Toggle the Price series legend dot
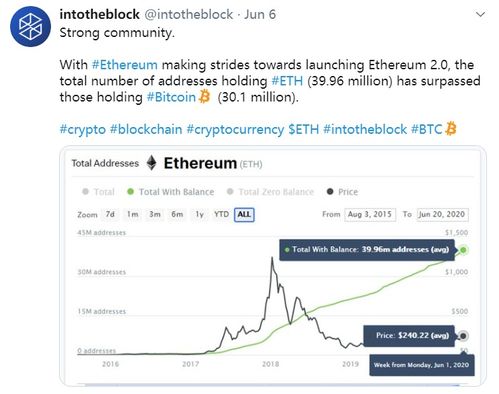 [x=330, y=192]
